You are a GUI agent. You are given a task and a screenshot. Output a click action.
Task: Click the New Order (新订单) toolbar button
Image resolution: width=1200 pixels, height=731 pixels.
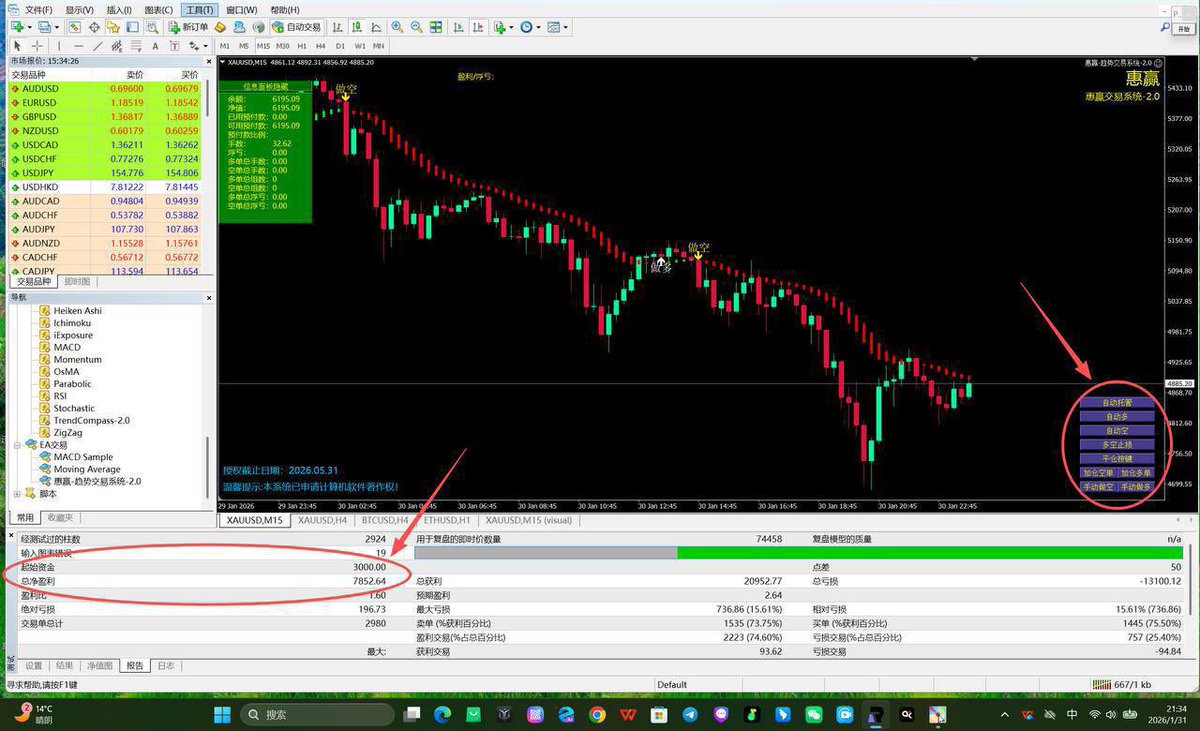click(x=189, y=27)
